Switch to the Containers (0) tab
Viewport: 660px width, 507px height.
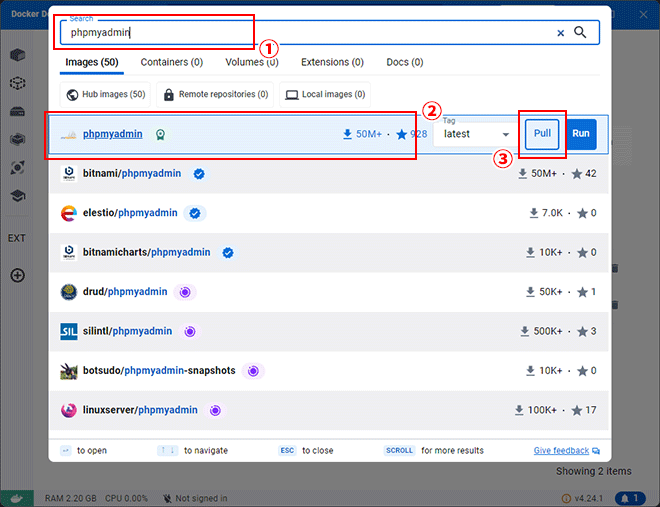click(x=172, y=62)
